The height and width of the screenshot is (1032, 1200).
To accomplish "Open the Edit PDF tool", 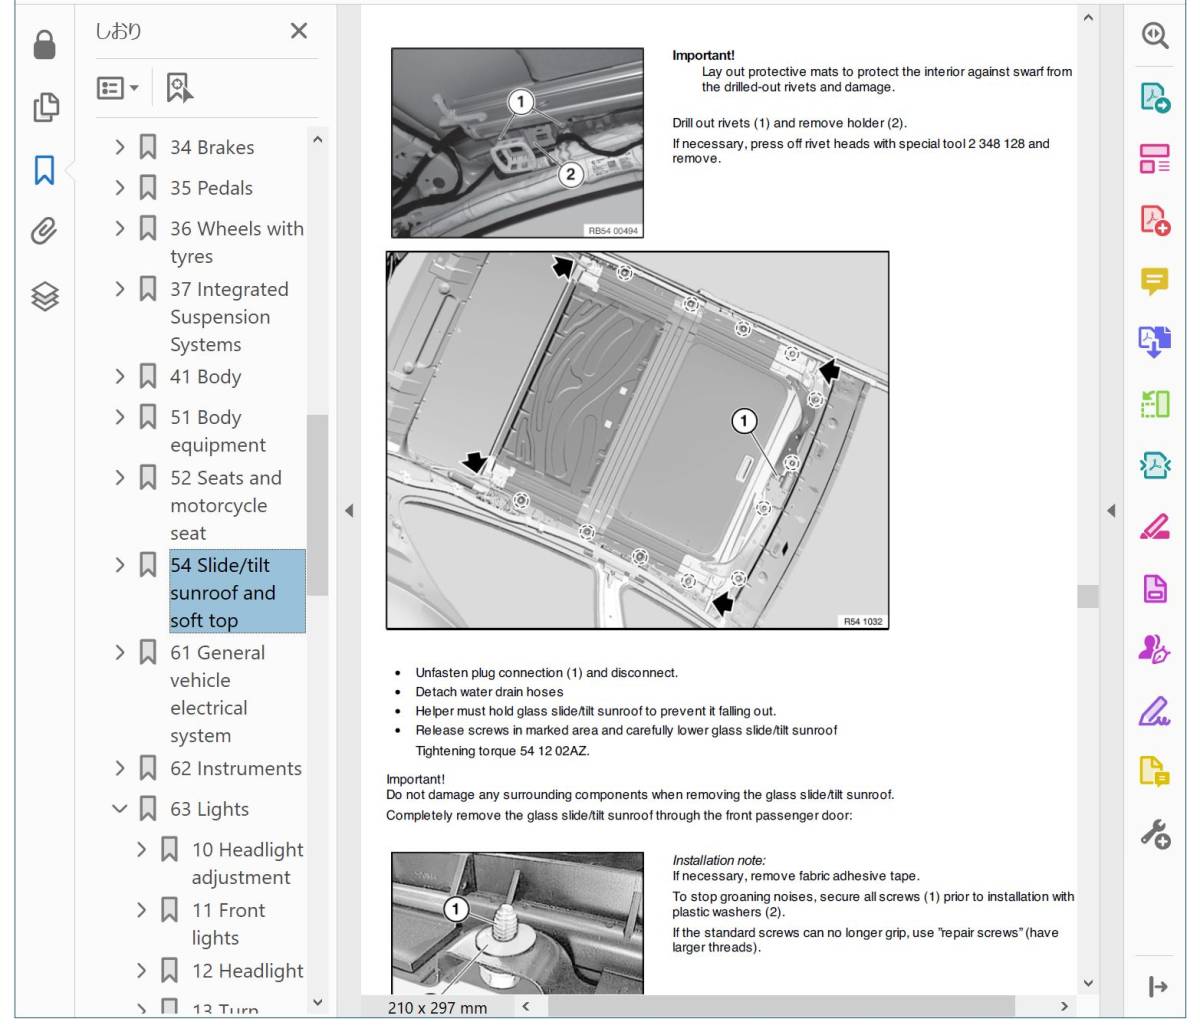I will click(x=1155, y=159).
